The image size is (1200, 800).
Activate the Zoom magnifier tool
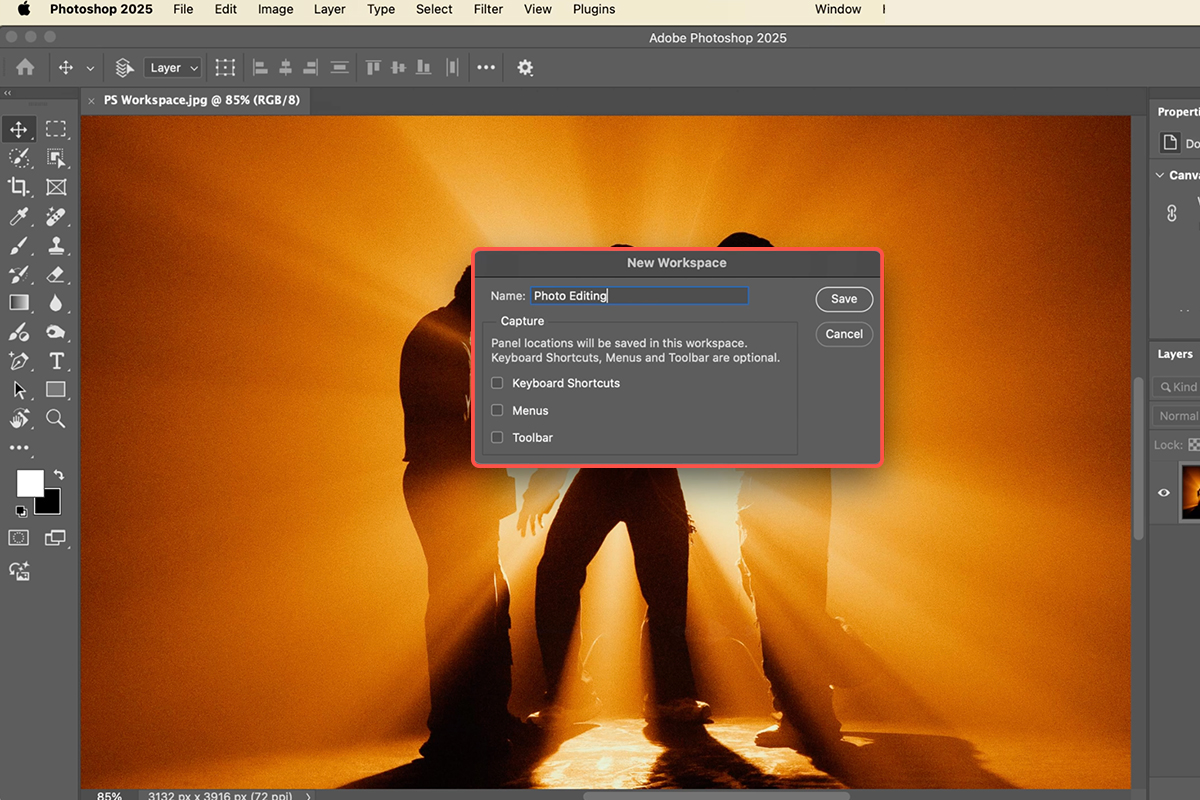point(56,419)
